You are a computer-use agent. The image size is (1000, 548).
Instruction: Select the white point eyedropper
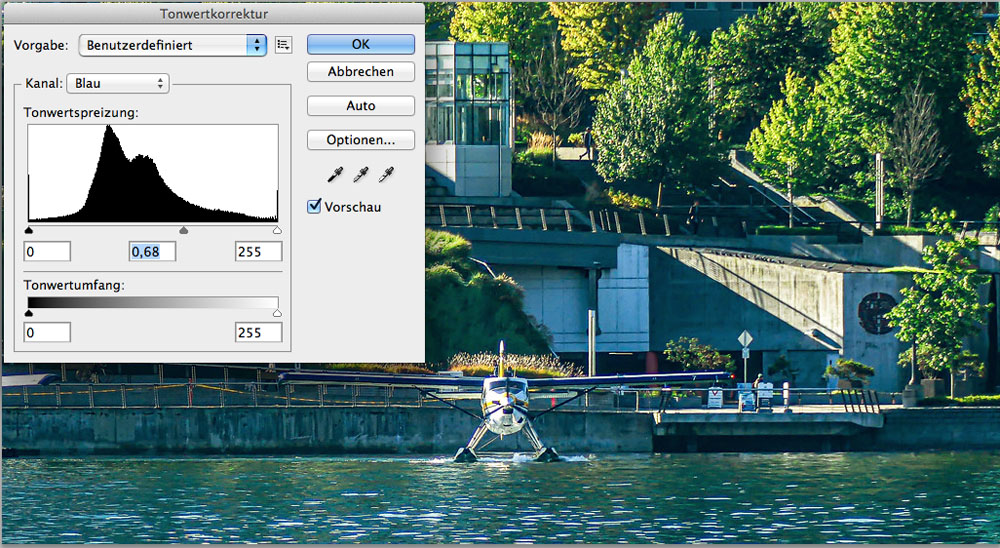[385, 175]
